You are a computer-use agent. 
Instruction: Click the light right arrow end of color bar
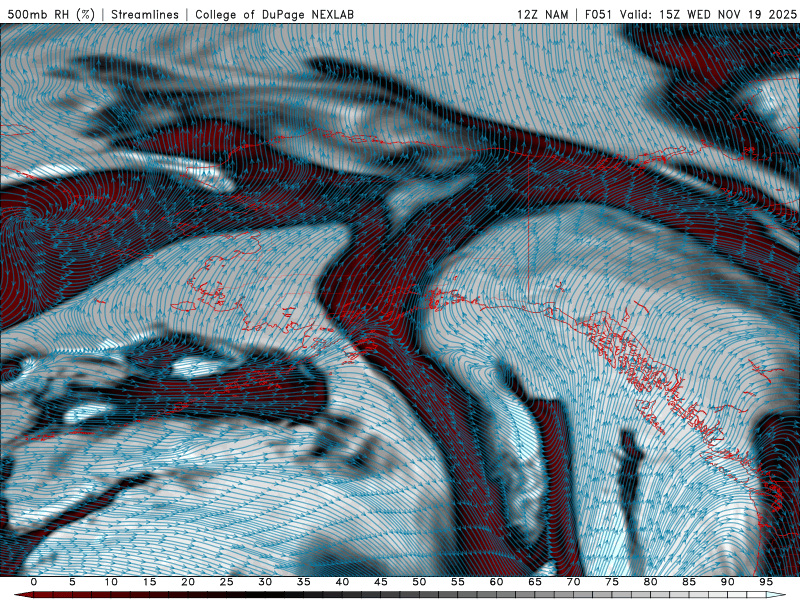tap(776, 595)
